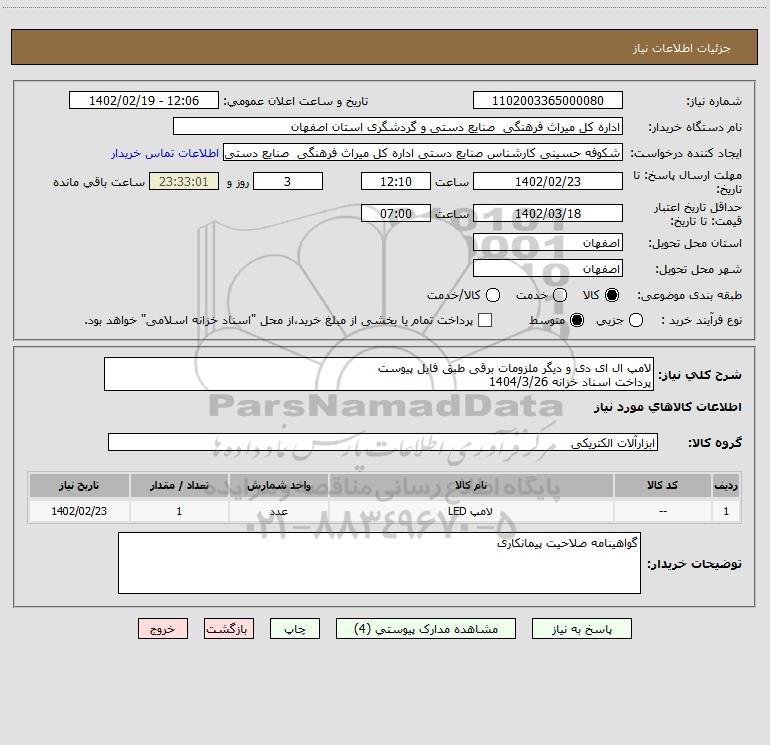Select the quantity cell showing 1
The height and width of the screenshot is (745, 770).
[x=179, y=511]
